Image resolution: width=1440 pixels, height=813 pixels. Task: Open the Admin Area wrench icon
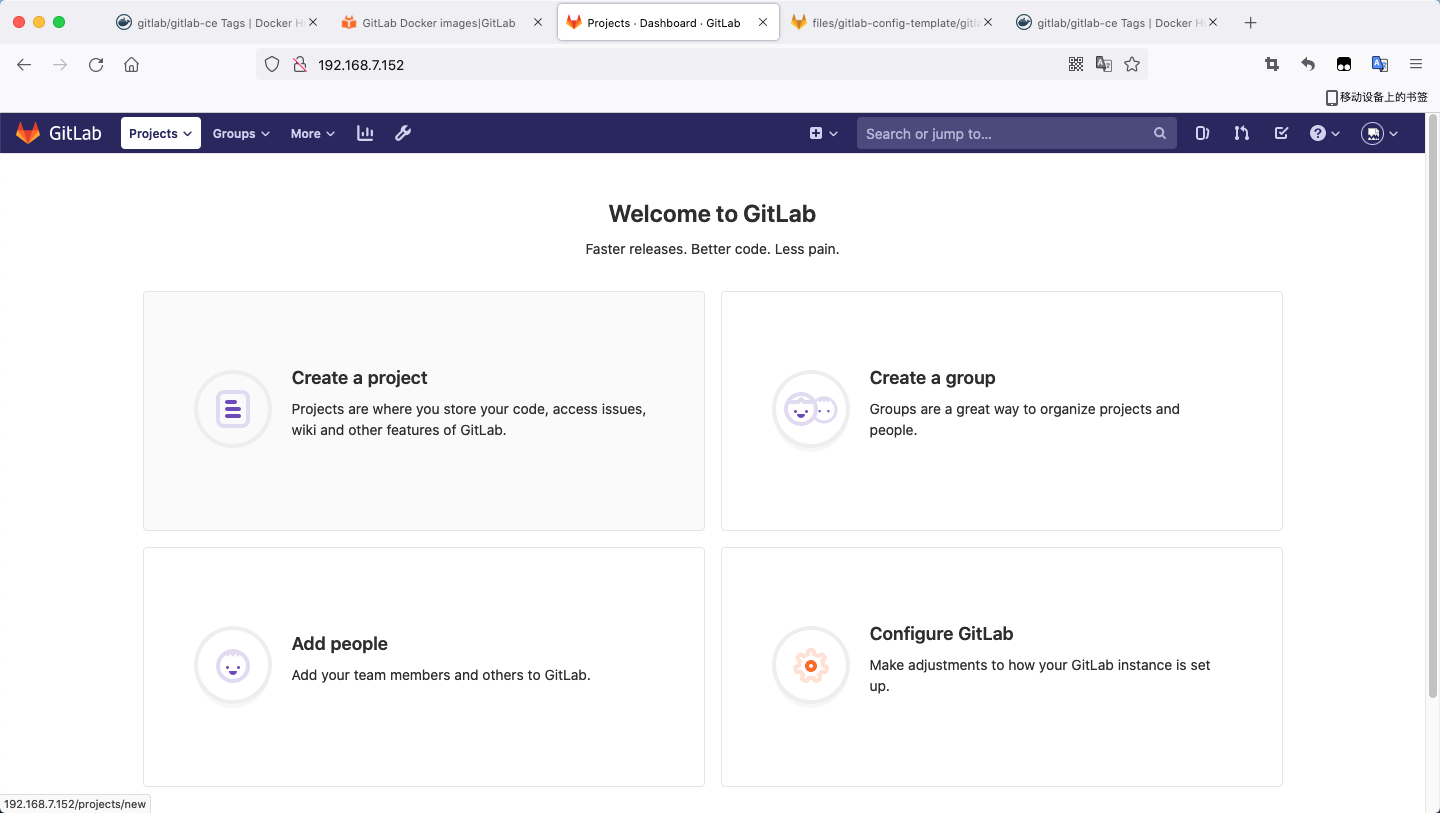coord(403,133)
